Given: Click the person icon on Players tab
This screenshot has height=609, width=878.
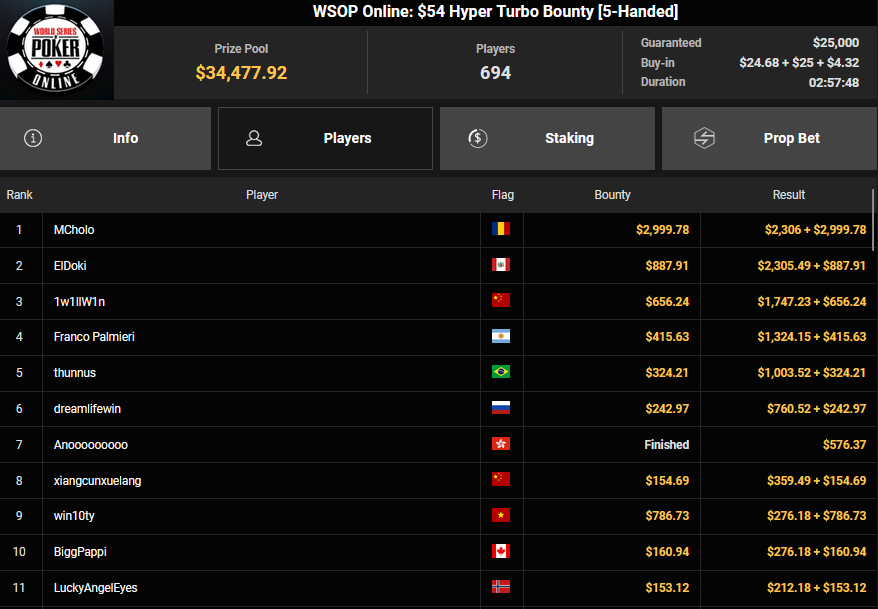Looking at the screenshot, I should point(254,139).
